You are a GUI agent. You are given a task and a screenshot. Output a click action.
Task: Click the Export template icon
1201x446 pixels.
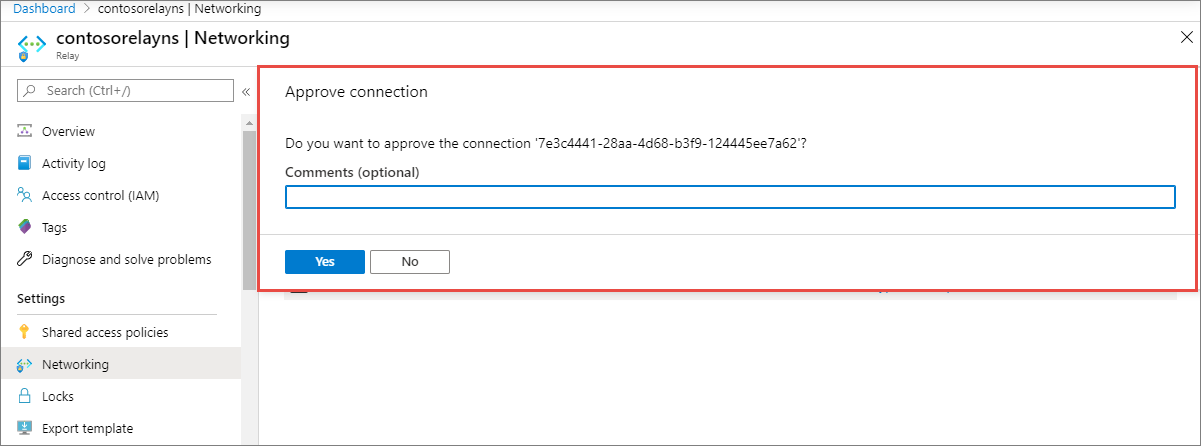pos(25,428)
